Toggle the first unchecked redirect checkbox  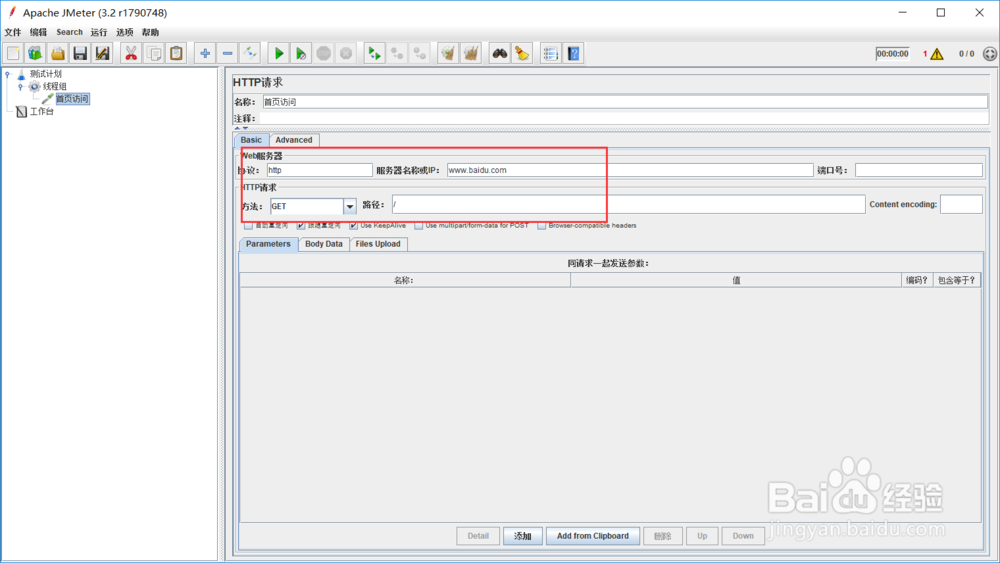point(248,226)
